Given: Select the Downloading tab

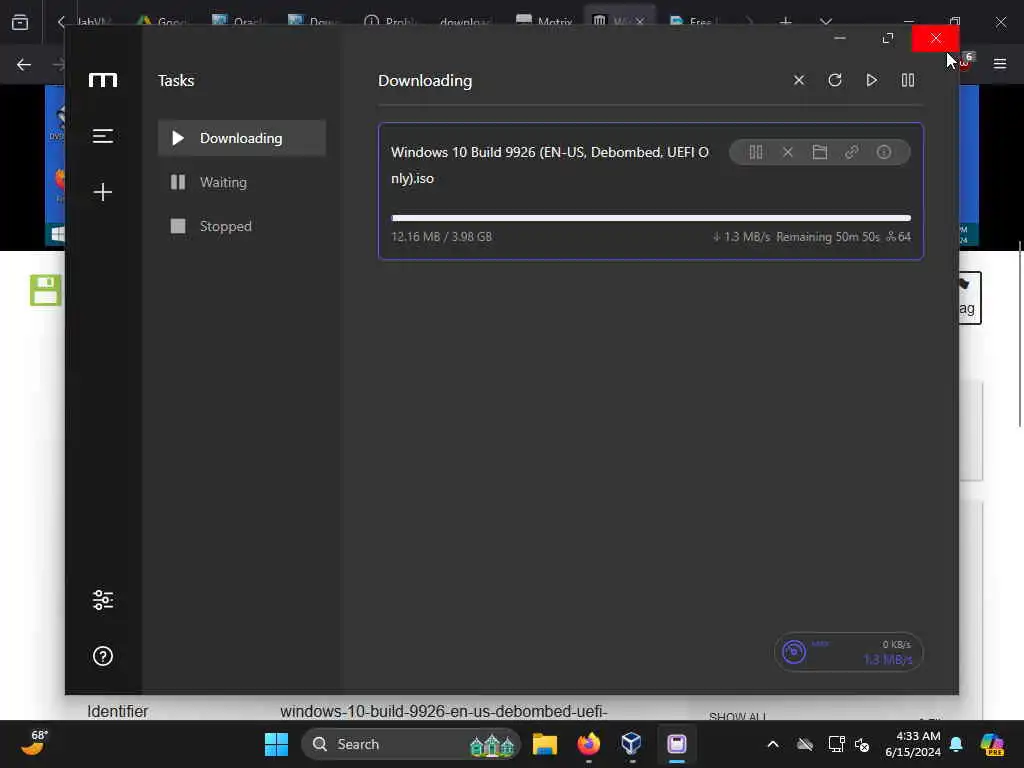Looking at the screenshot, I should [242, 138].
